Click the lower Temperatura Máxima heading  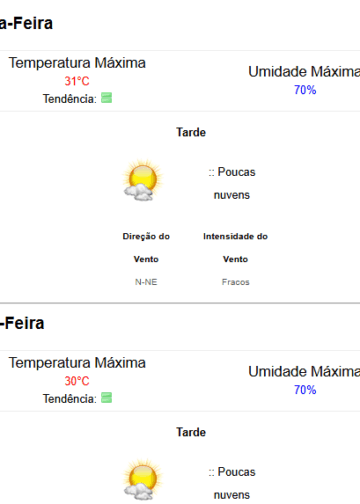coord(77,363)
